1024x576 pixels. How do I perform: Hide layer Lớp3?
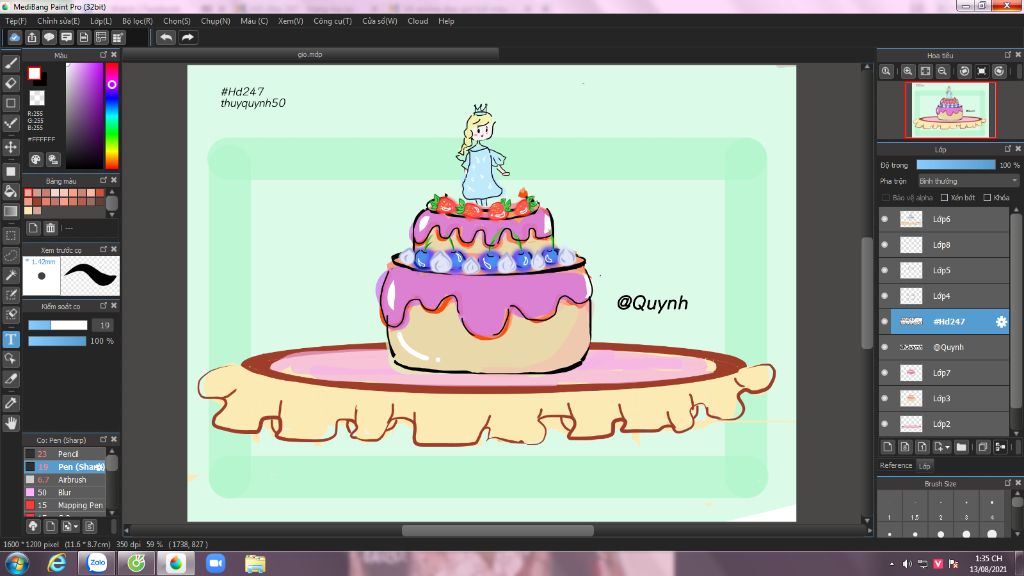click(x=885, y=398)
